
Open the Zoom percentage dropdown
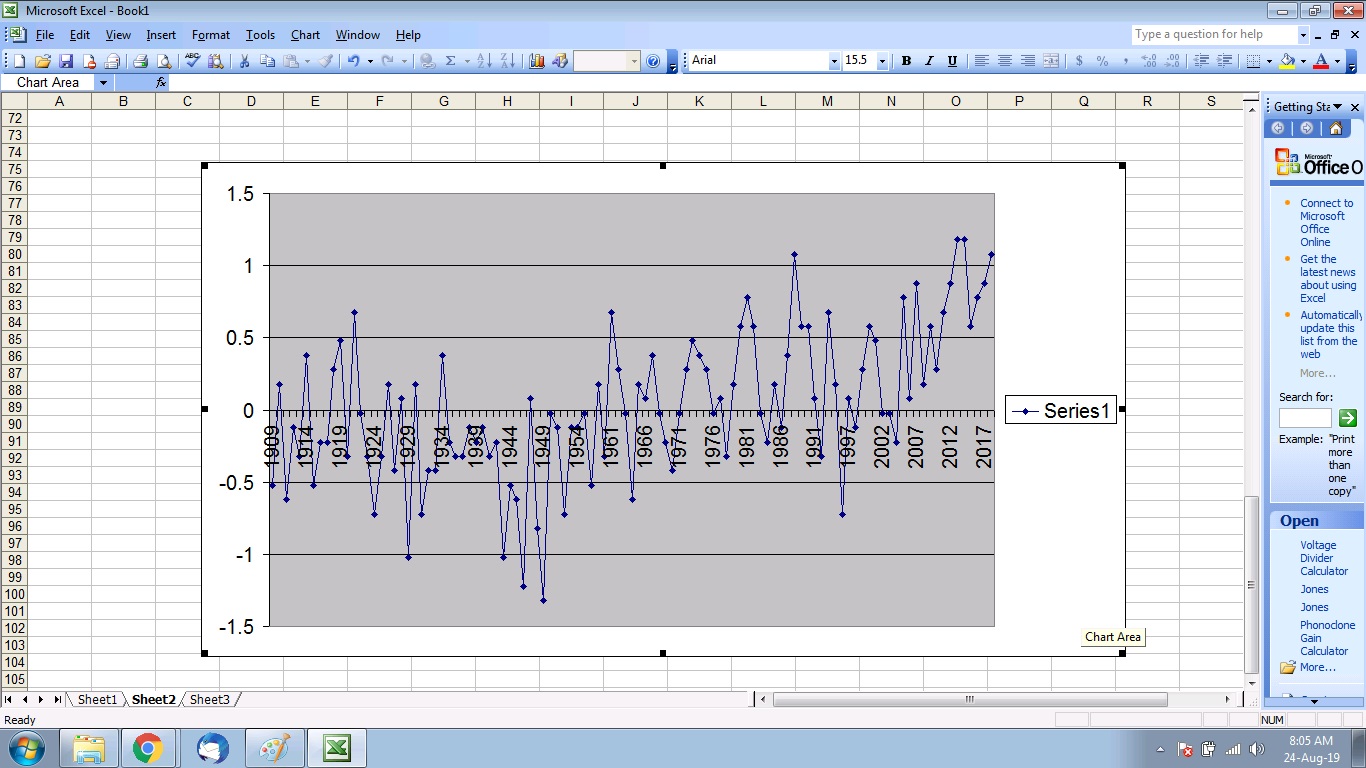(633, 61)
